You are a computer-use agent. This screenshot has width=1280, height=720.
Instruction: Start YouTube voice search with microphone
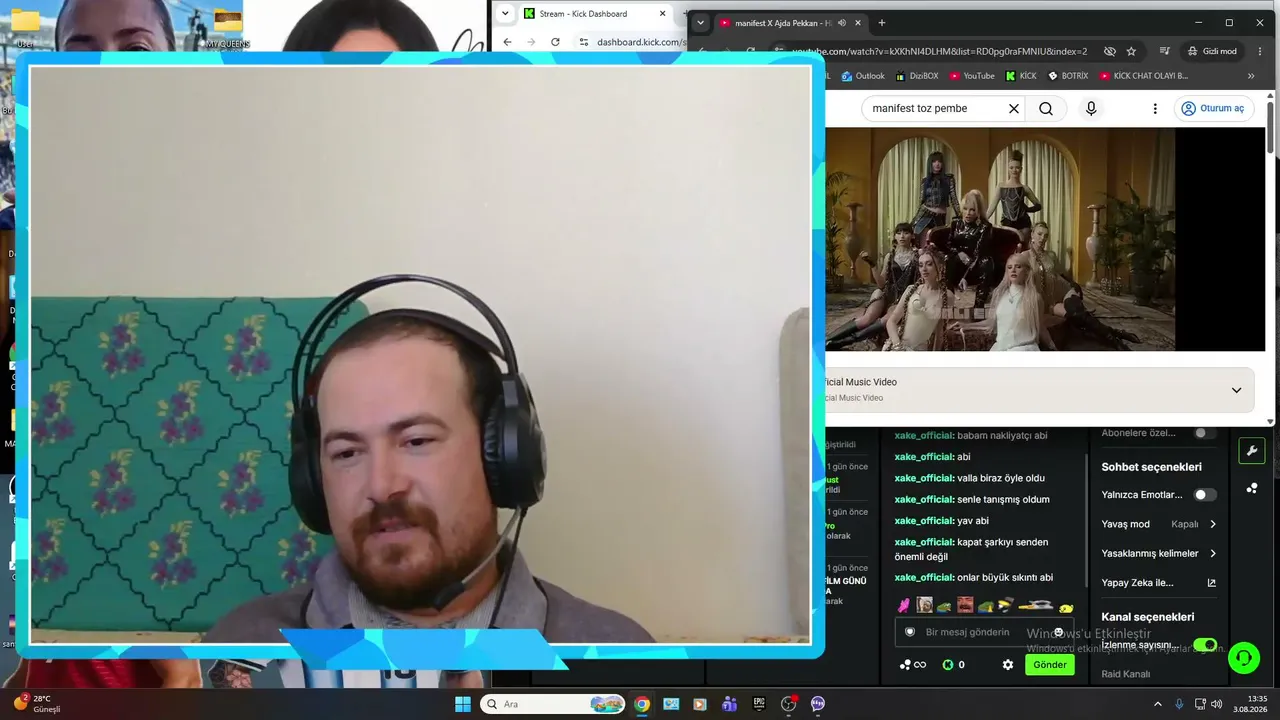[x=1091, y=108]
